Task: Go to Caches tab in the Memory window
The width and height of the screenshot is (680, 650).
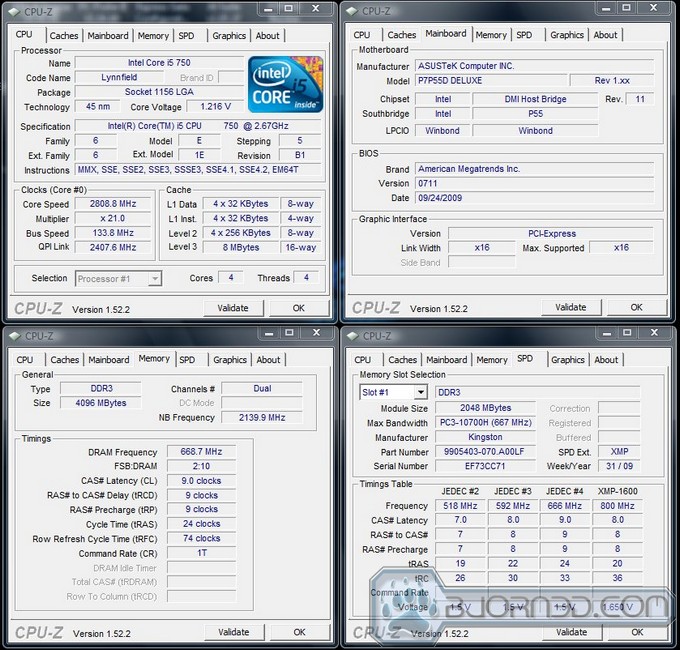Action: [x=65, y=359]
